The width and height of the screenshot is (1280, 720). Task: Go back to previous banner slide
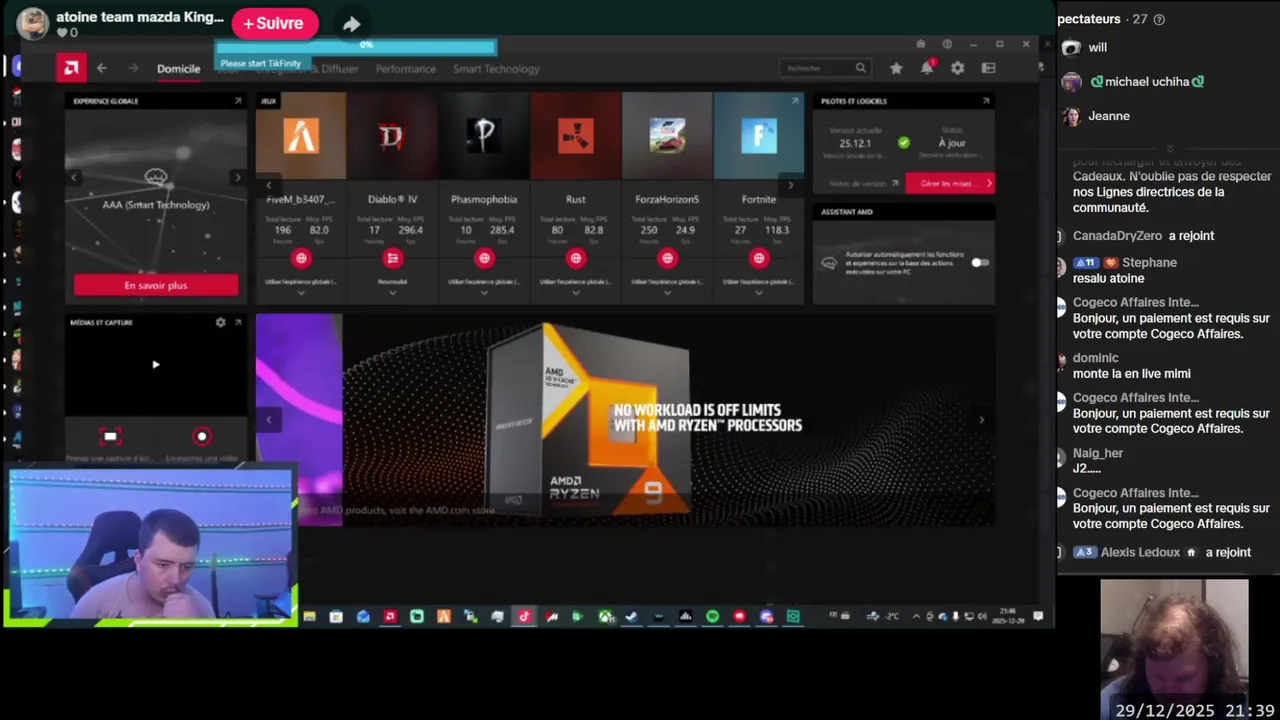point(268,420)
